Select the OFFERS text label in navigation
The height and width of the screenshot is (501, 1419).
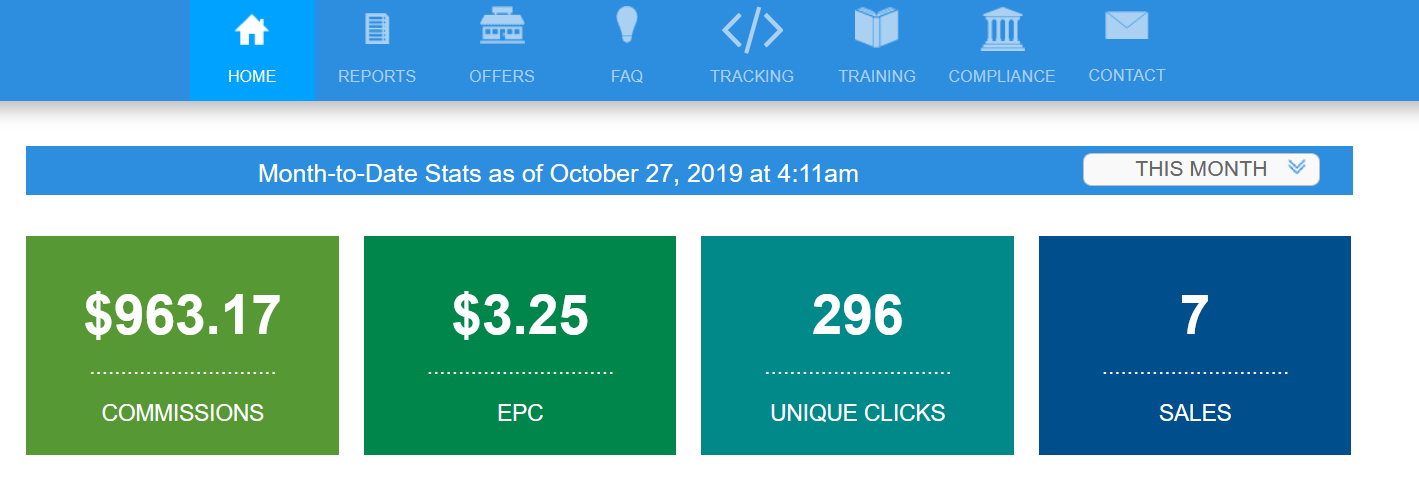502,76
